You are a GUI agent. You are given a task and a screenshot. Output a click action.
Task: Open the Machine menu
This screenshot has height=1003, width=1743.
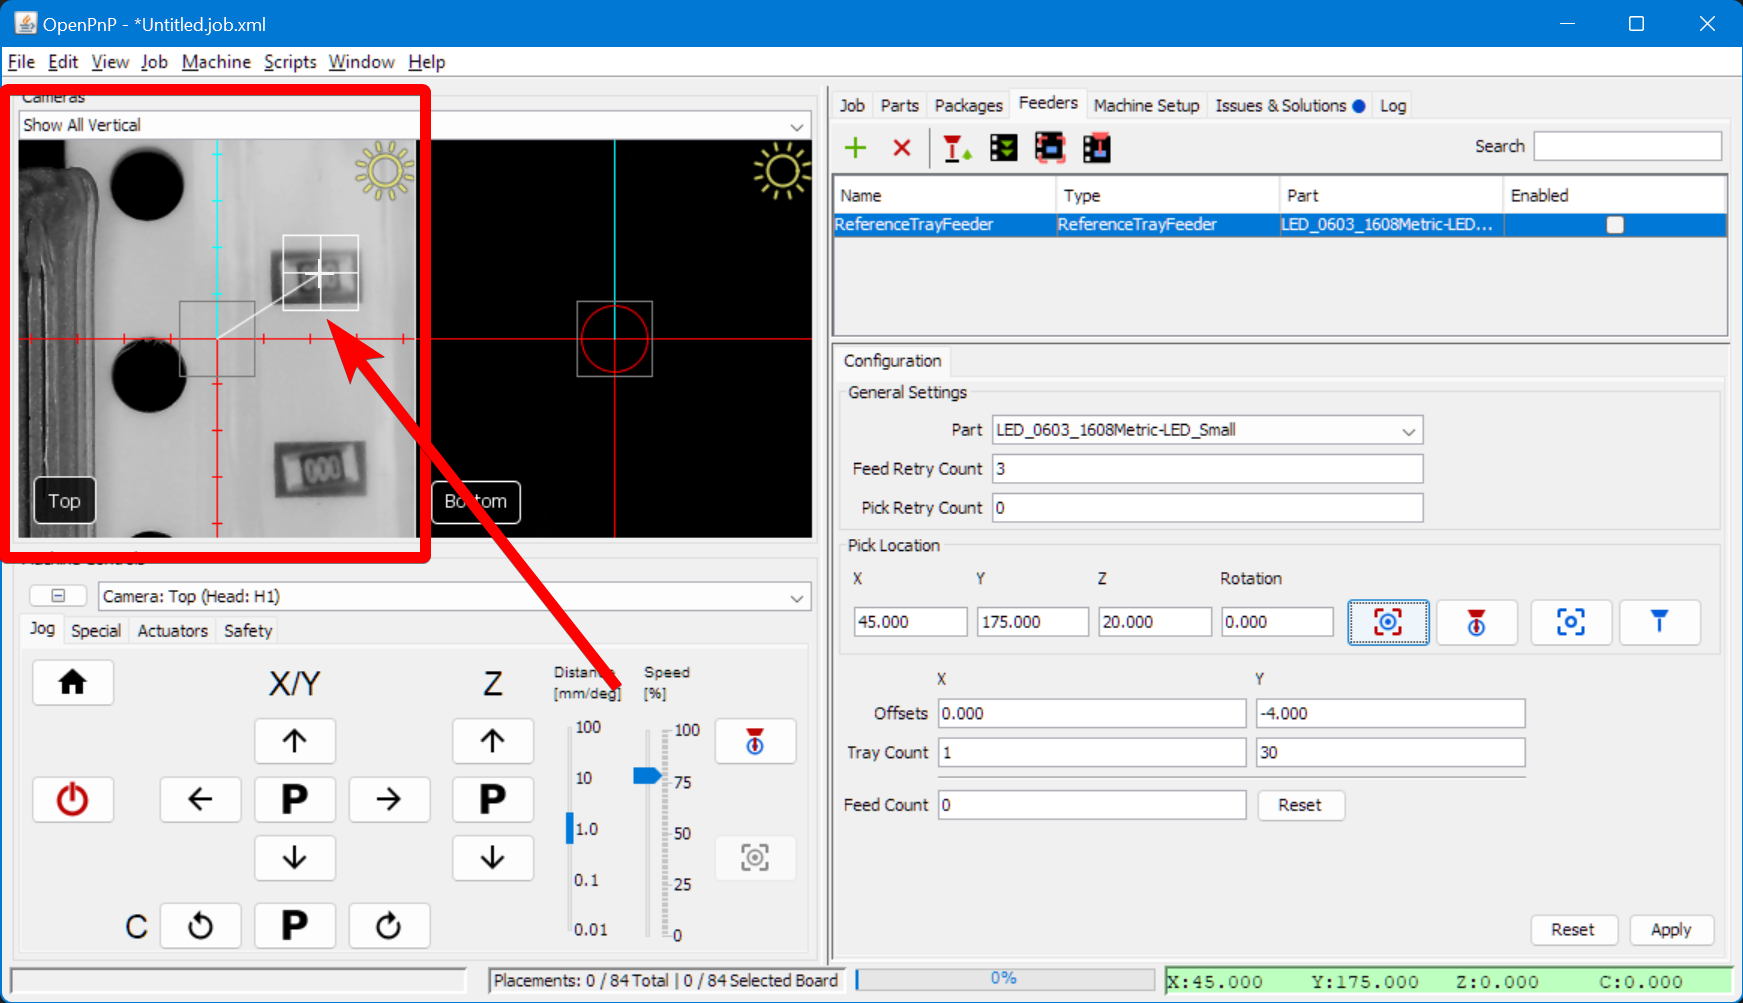[x=216, y=61]
